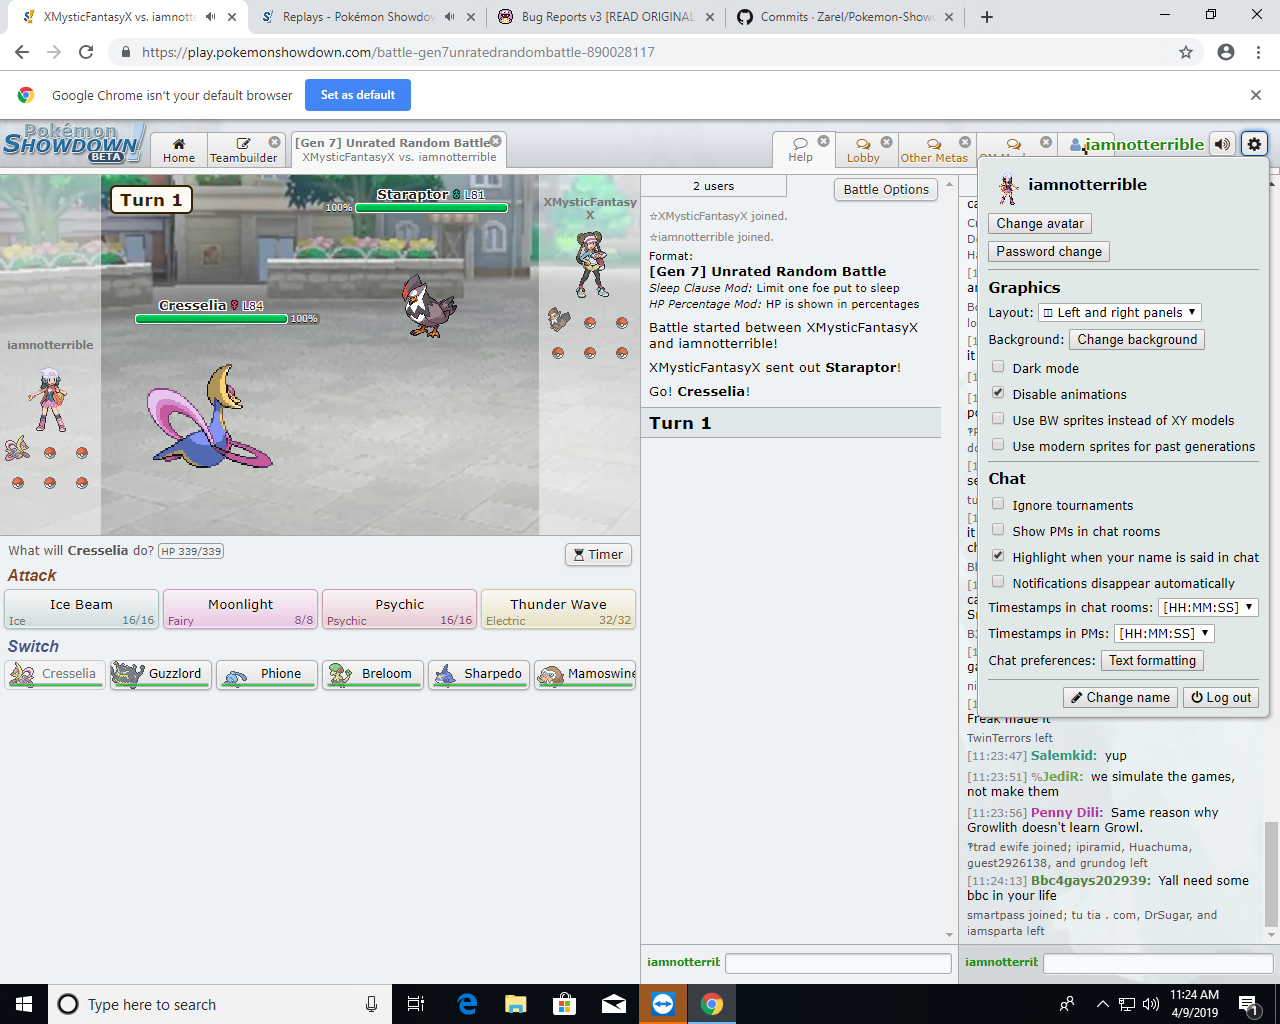Uncheck Disable animations
This screenshot has width=1280, height=1024.
pos(998,393)
